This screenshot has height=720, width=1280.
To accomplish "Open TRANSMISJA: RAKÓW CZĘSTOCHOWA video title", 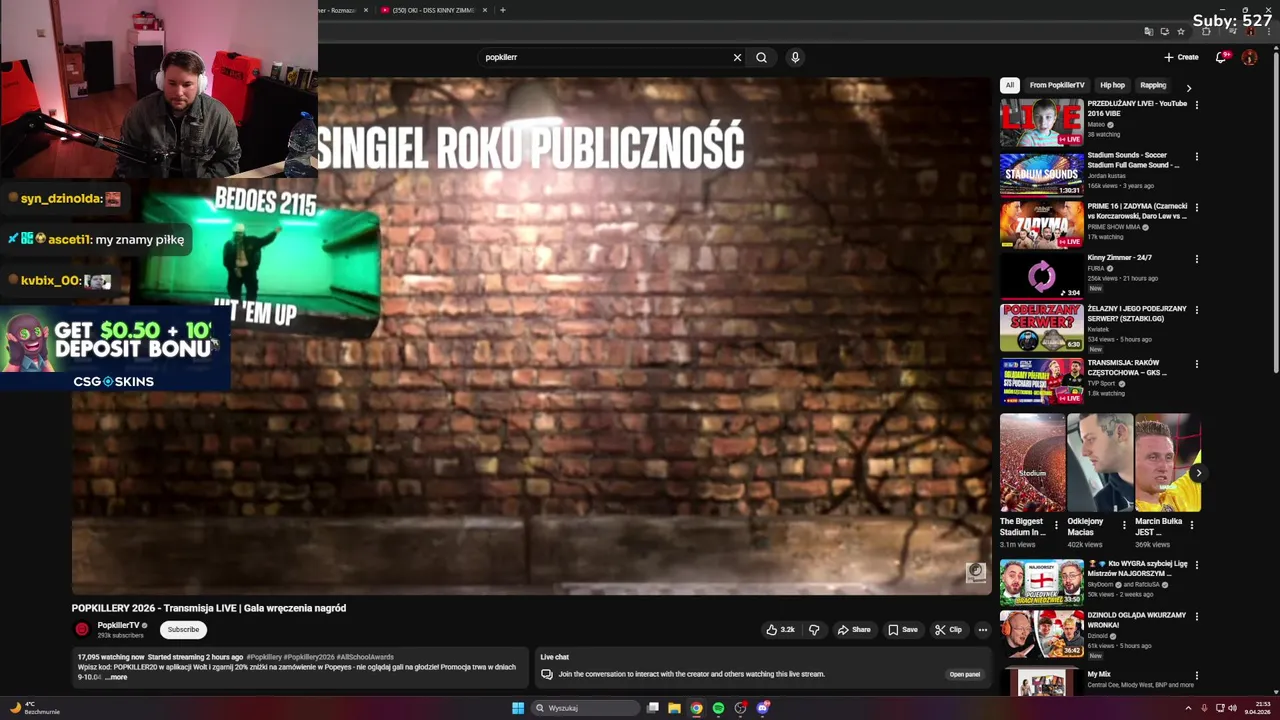I will (x=1127, y=368).
